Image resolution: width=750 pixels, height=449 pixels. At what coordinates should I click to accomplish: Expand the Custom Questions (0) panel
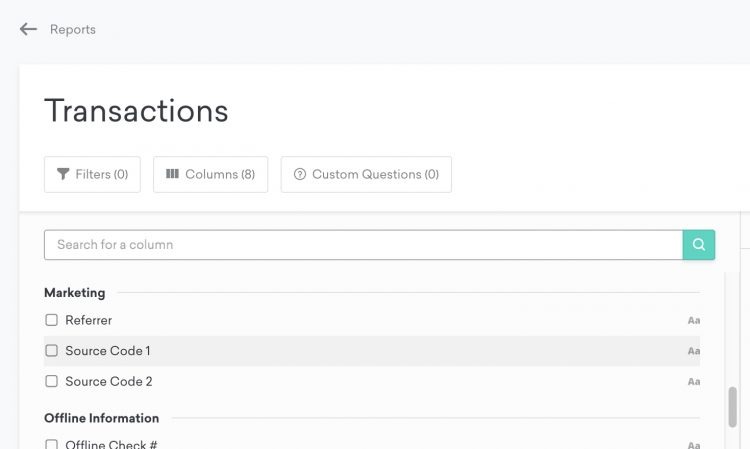366,174
